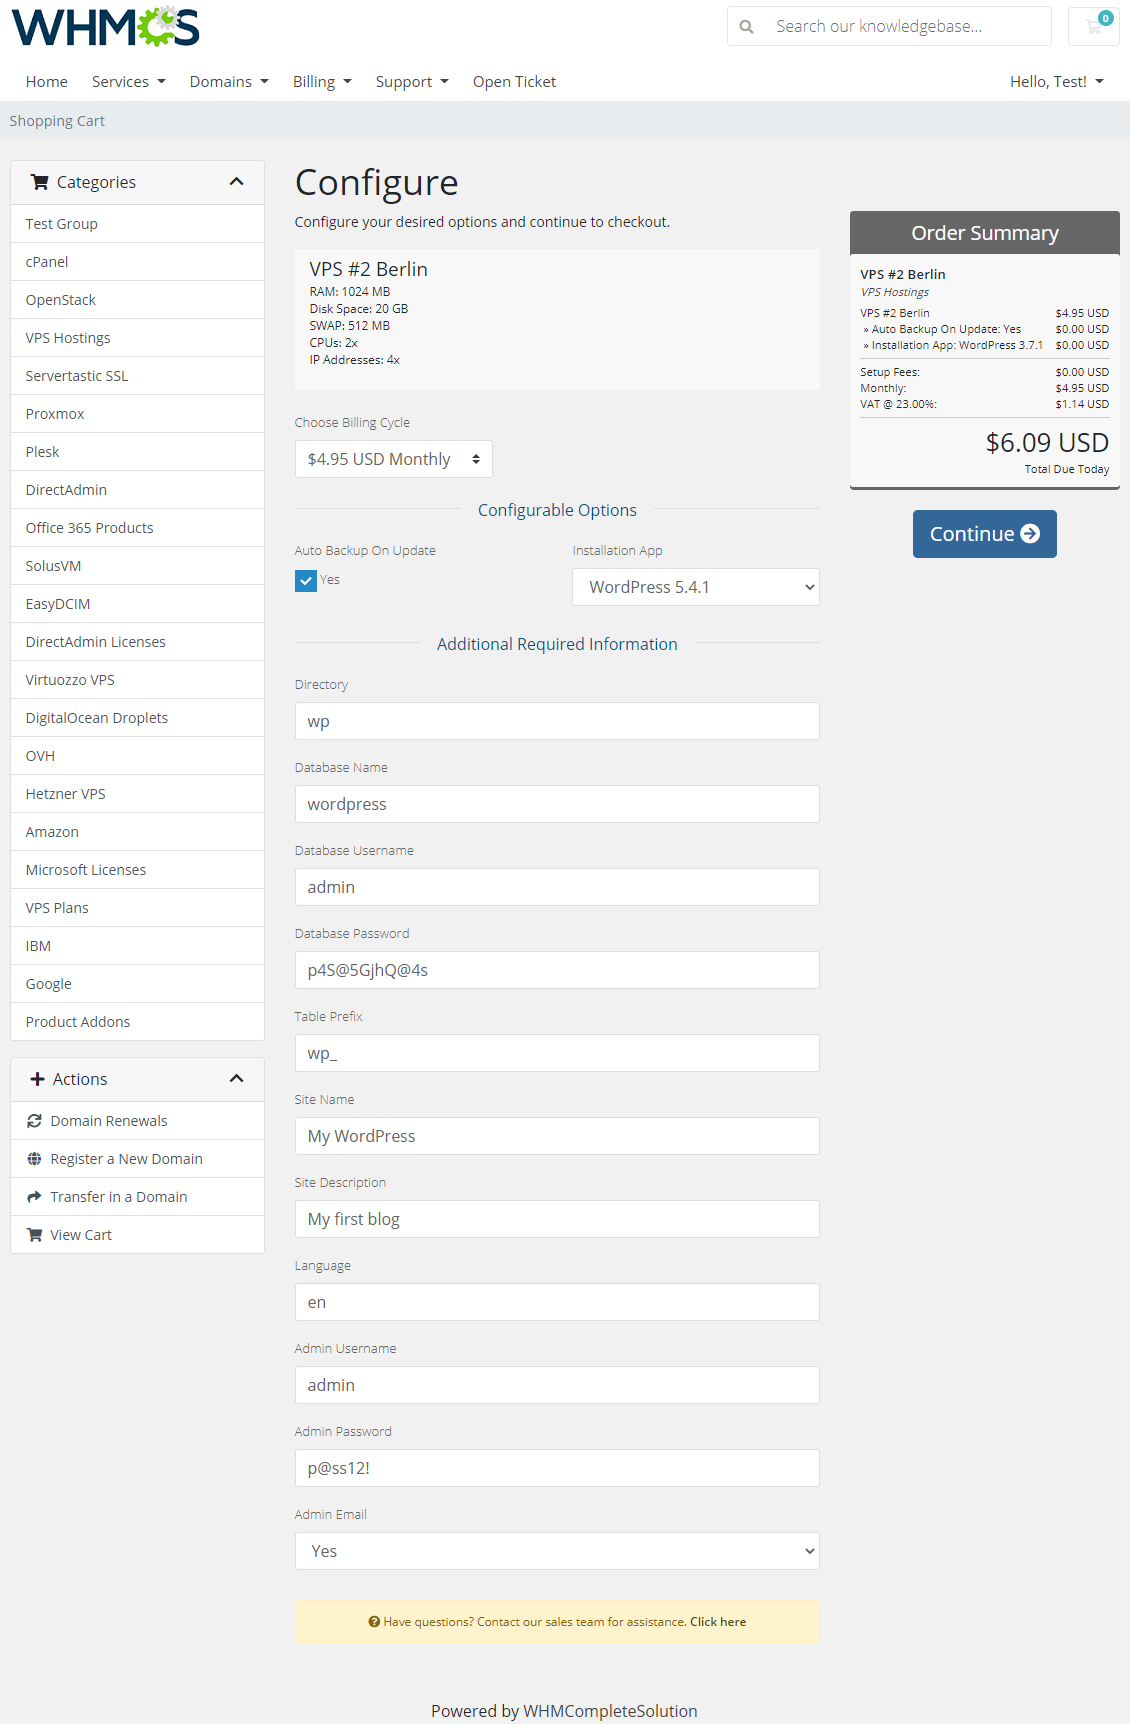Open the Installation App dropdown

695,587
